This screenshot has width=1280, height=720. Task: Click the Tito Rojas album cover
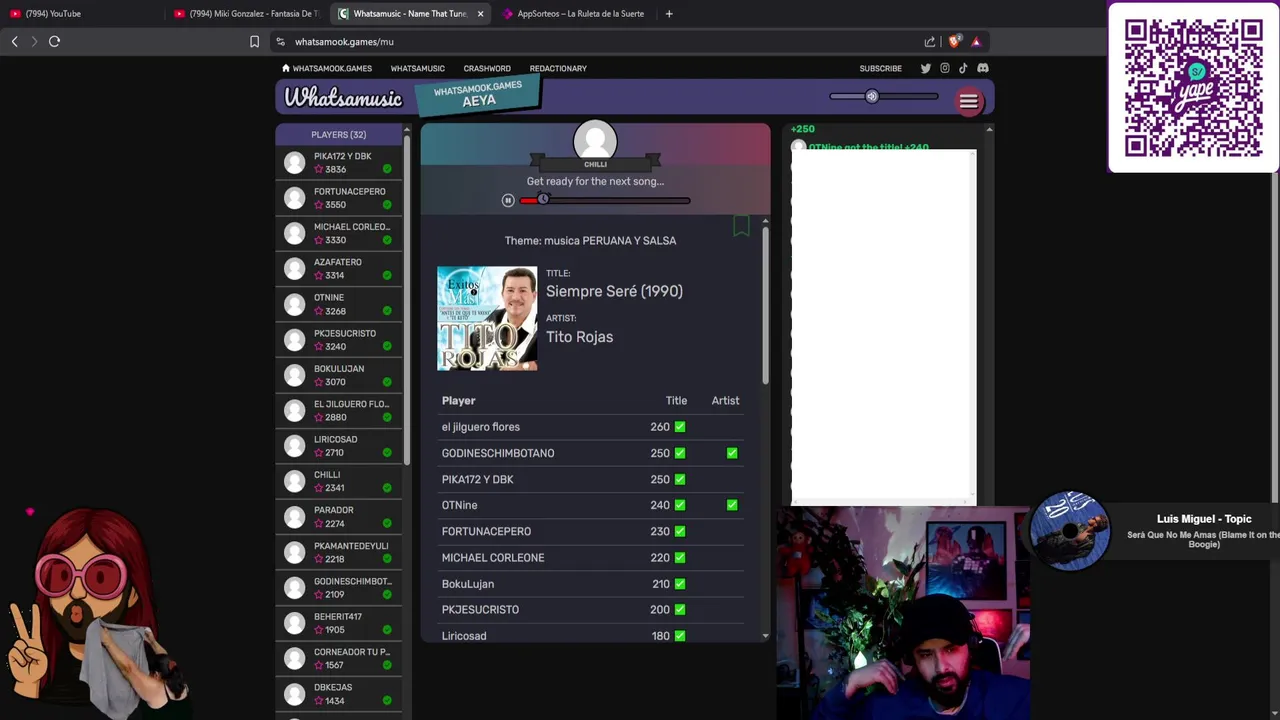[487, 318]
